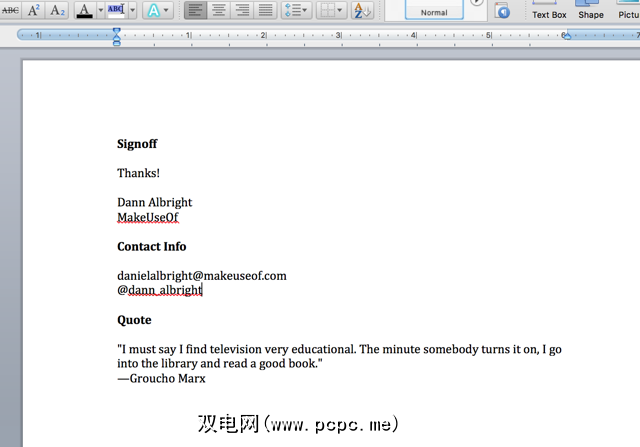The width and height of the screenshot is (640, 447).
Task: Click the Contact Info heading
Action: (x=152, y=247)
